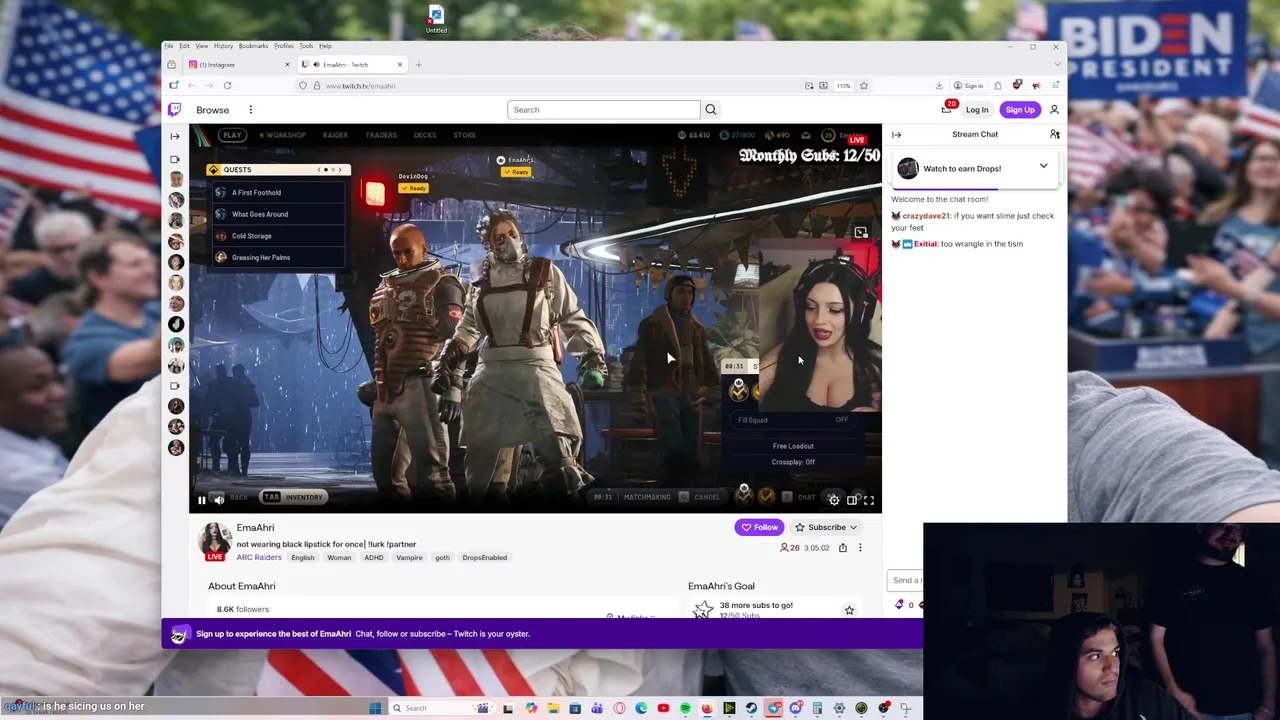1280x720 pixels.
Task: Toggle theatre mode on the player
Action: (x=852, y=500)
